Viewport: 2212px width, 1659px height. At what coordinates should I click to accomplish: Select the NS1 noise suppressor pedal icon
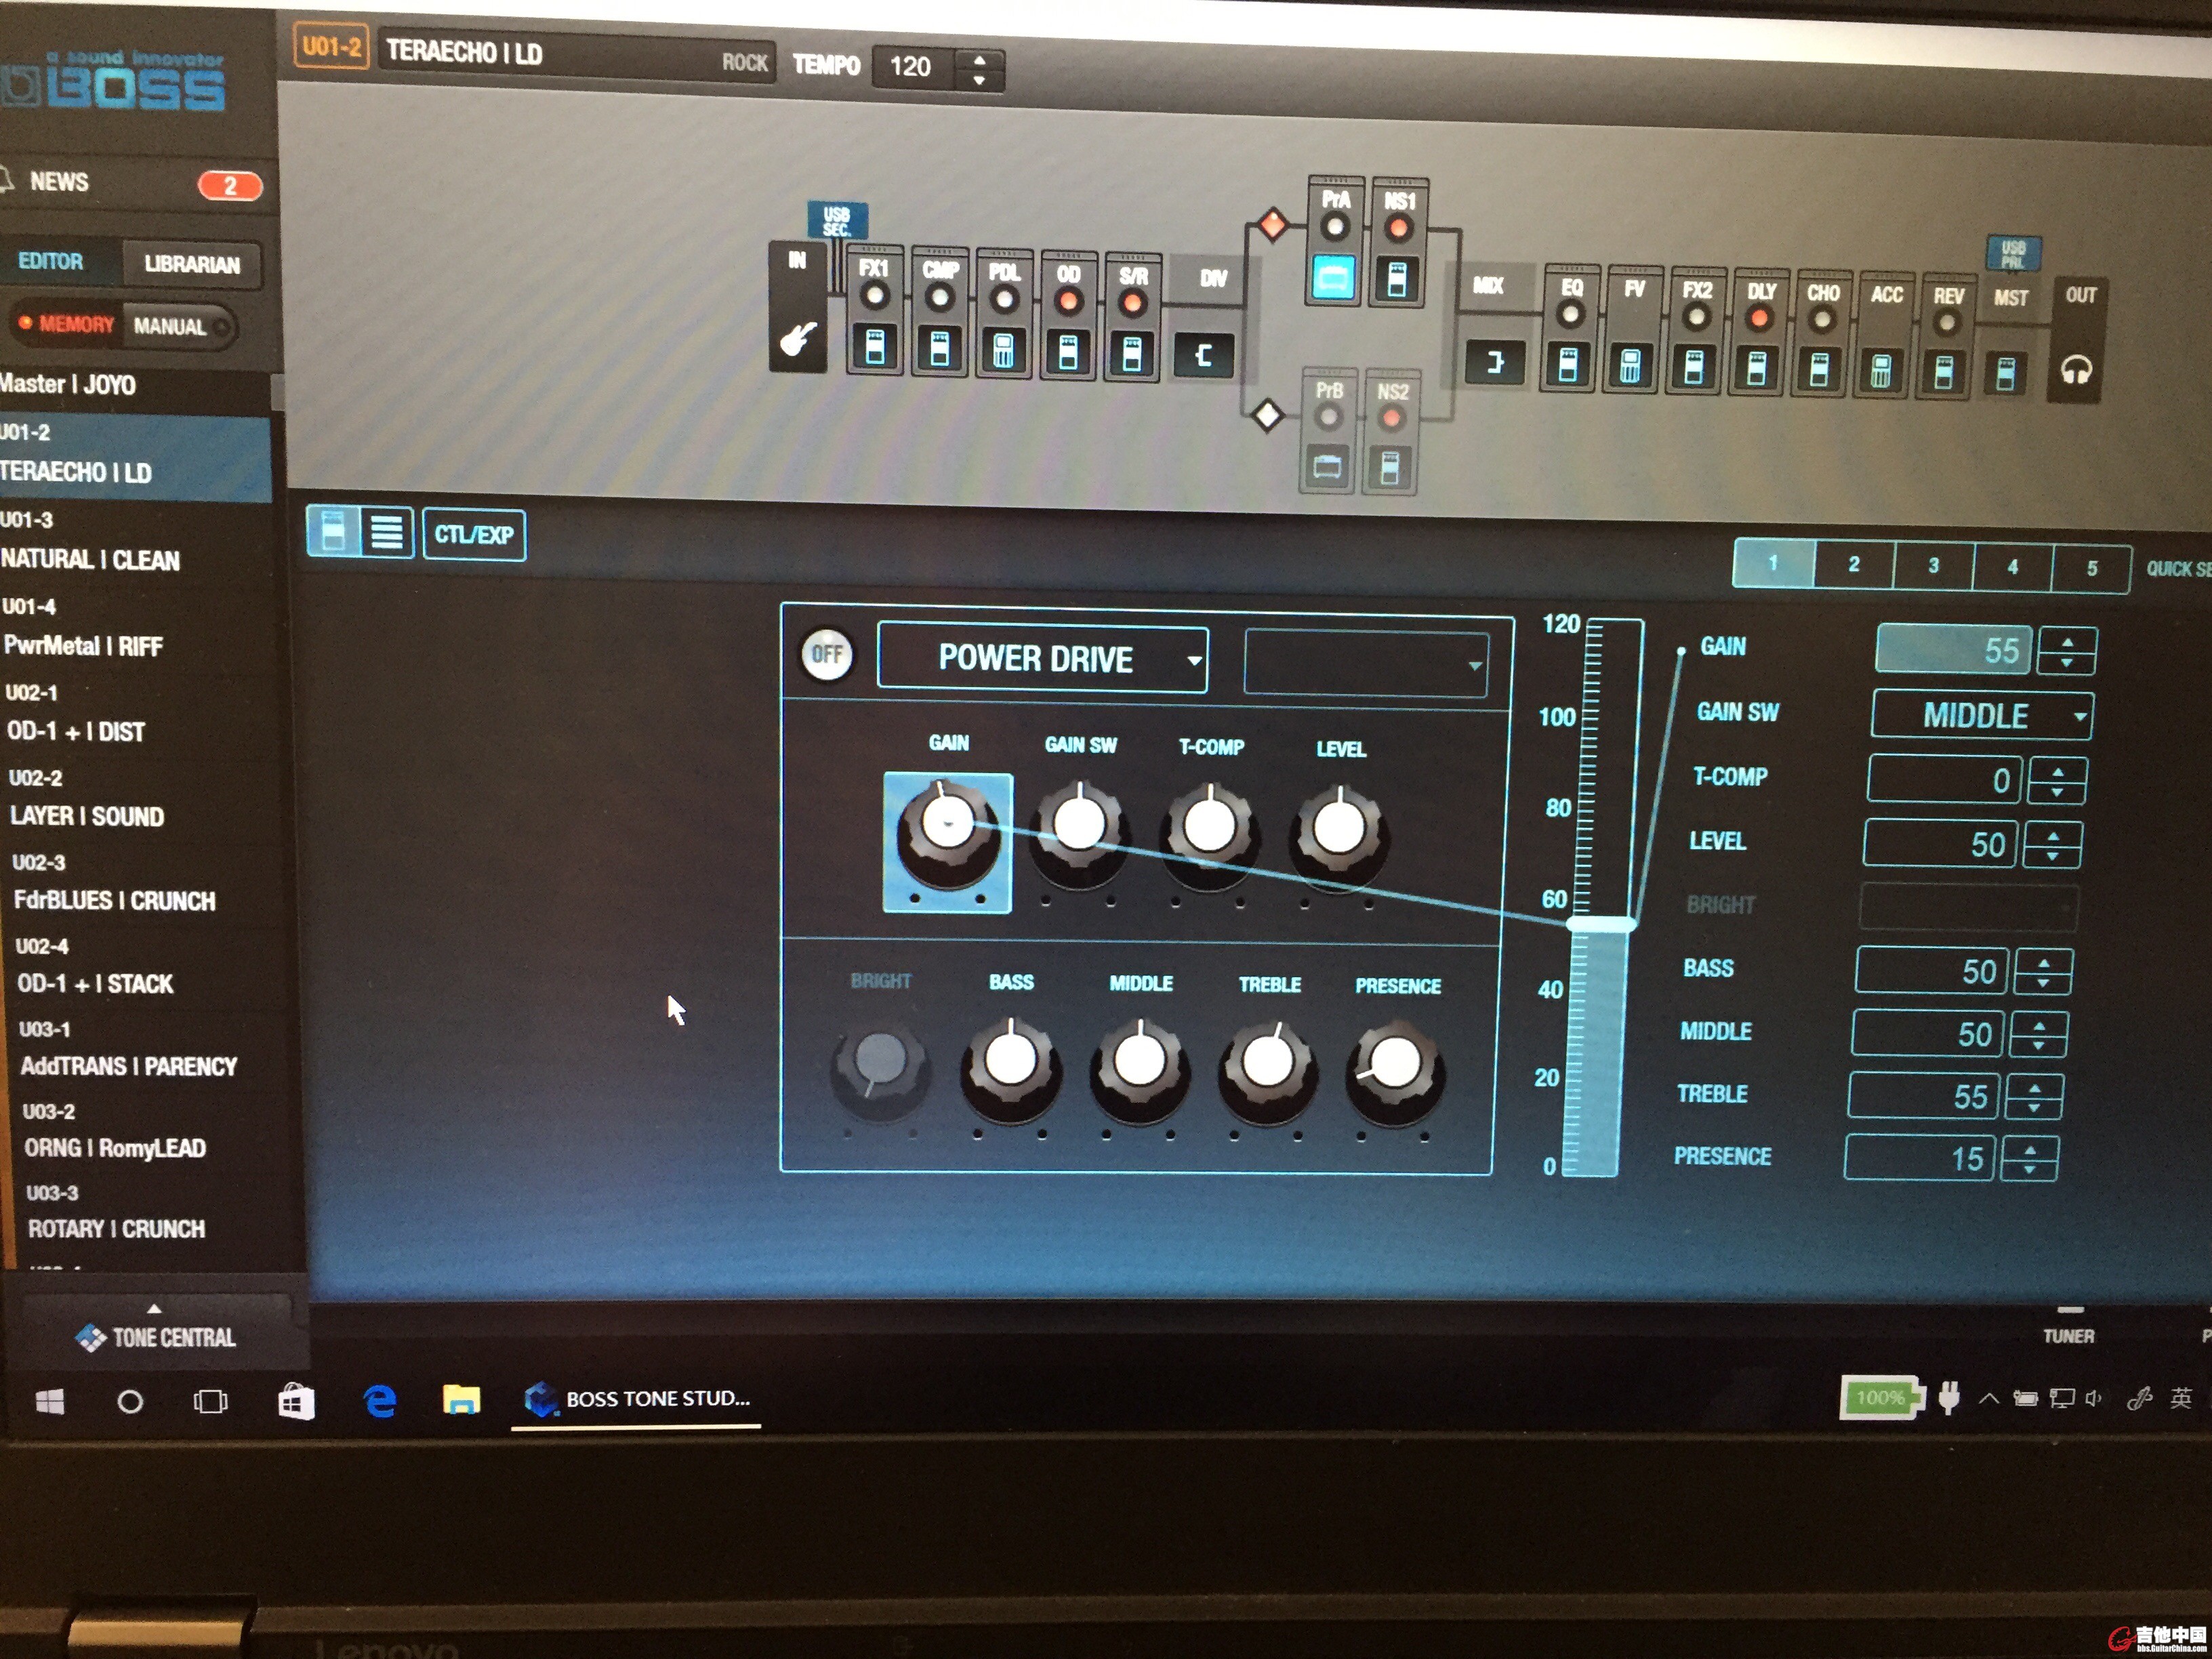pos(1397,279)
